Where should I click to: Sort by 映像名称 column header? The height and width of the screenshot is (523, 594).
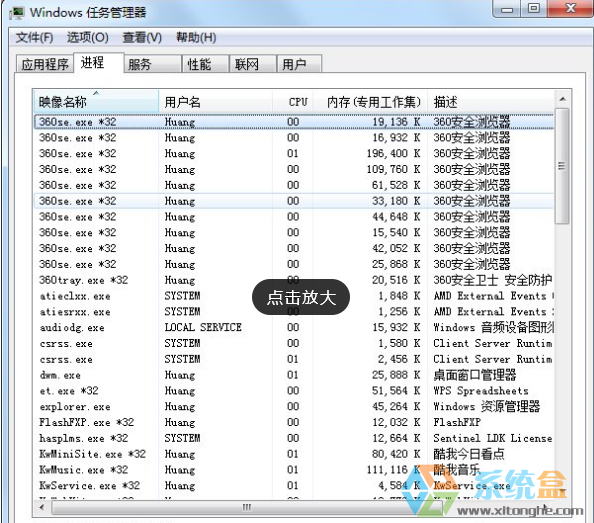click(96, 101)
